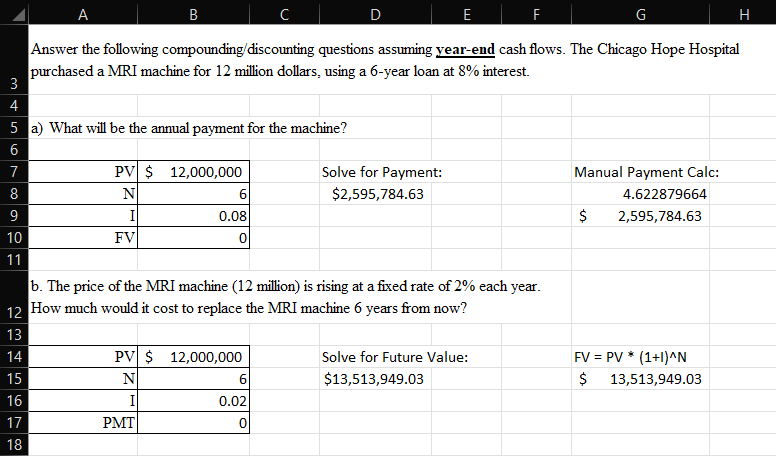Select row 12 header
The height and width of the screenshot is (456, 776).
coord(14,297)
